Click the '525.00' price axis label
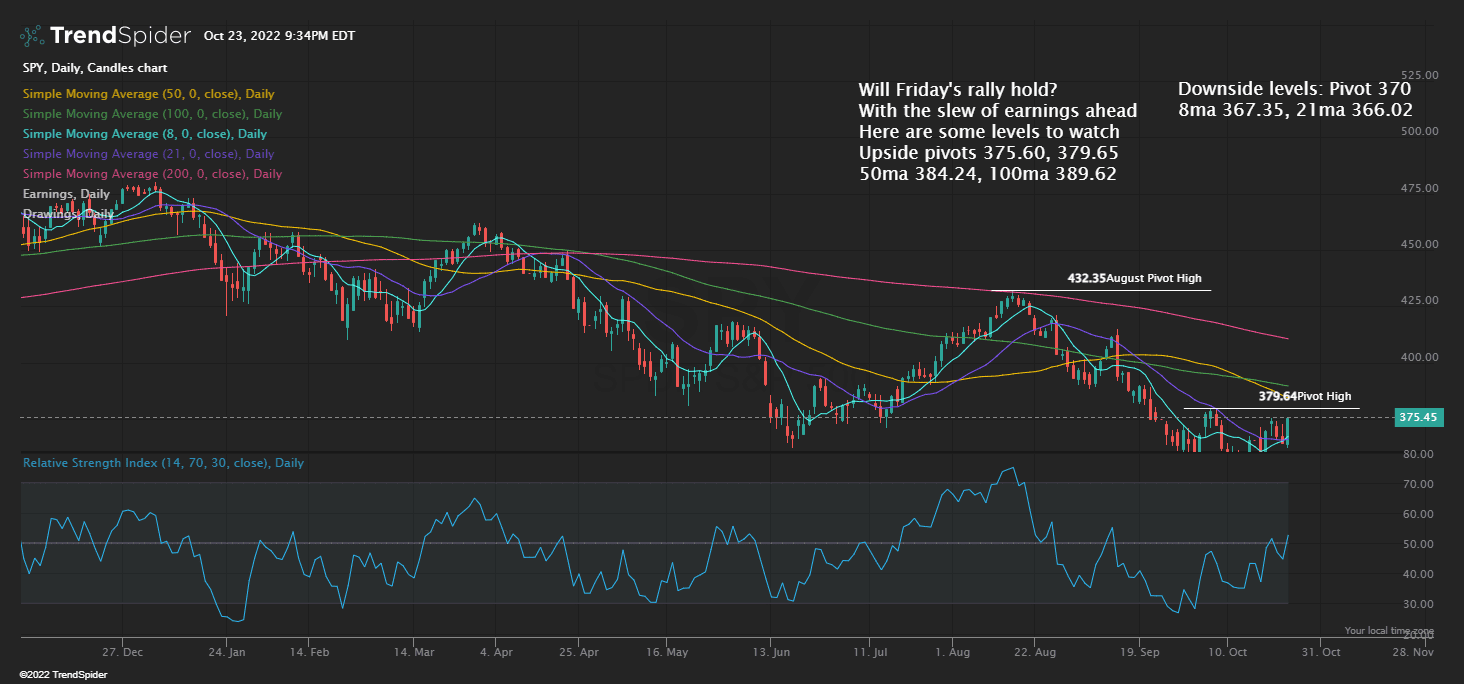This screenshot has height=684, width=1464. (1420, 73)
